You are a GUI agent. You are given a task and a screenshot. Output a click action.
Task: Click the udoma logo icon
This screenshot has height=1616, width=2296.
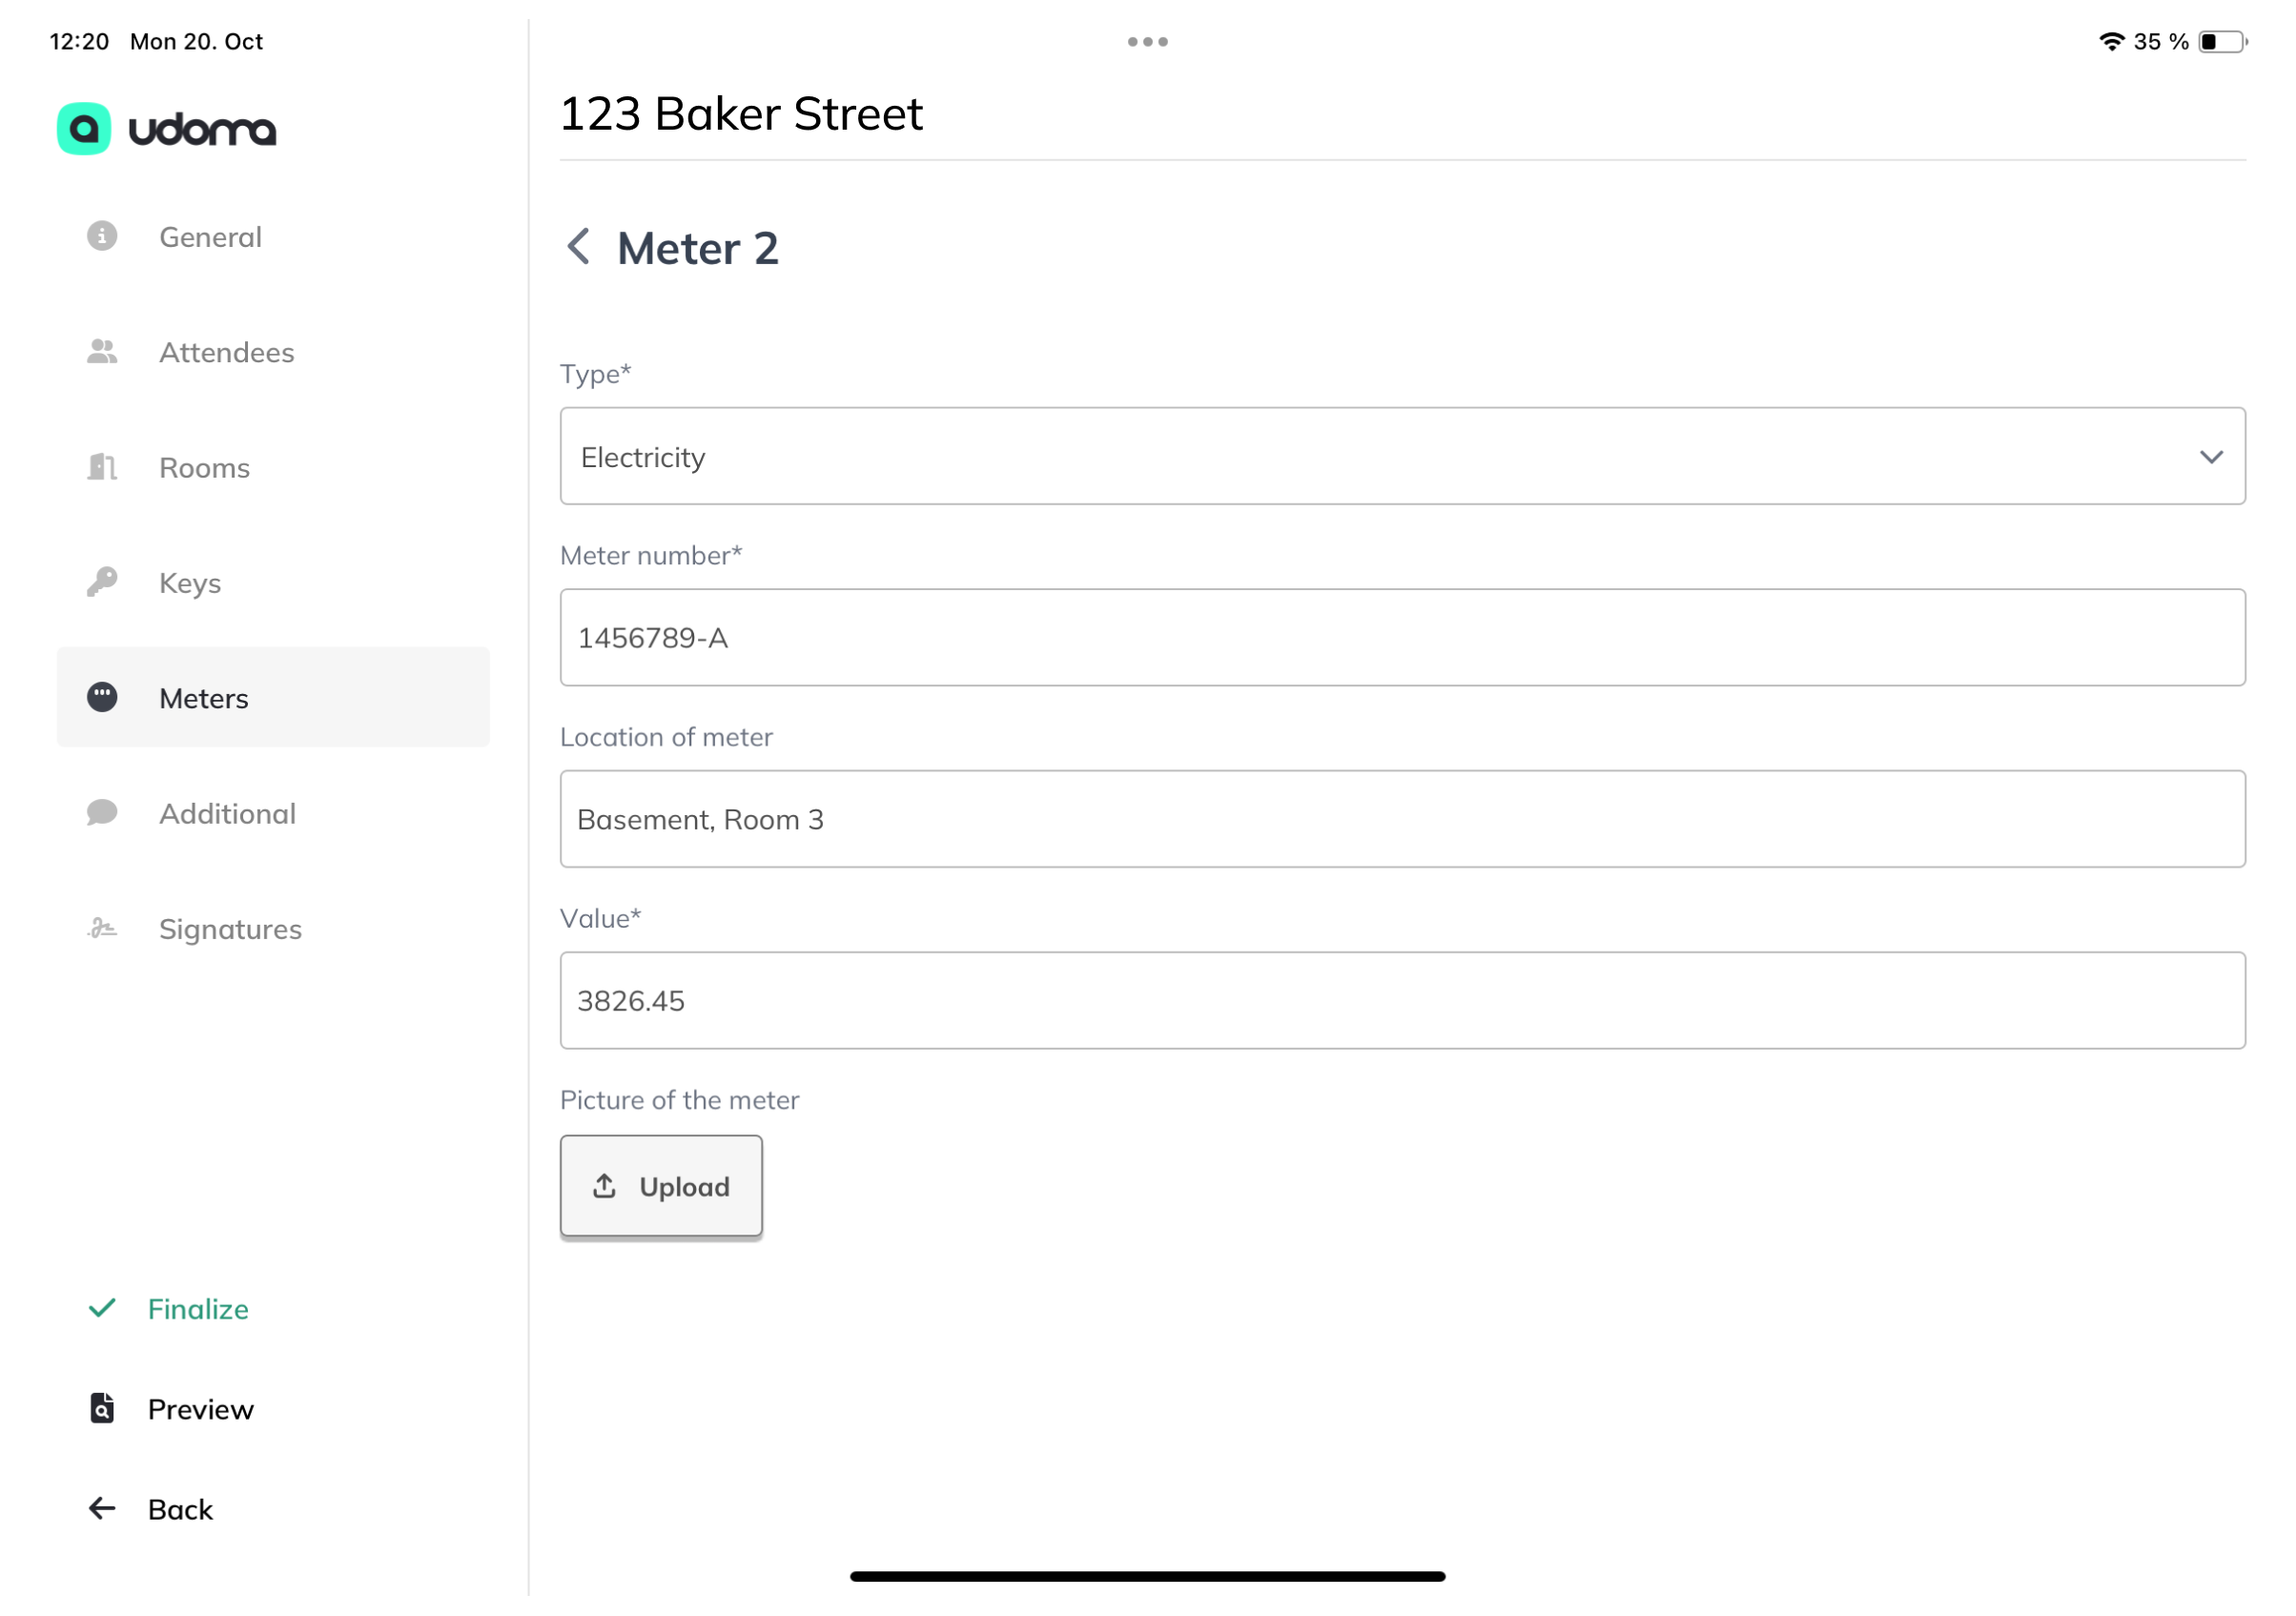[x=84, y=129]
